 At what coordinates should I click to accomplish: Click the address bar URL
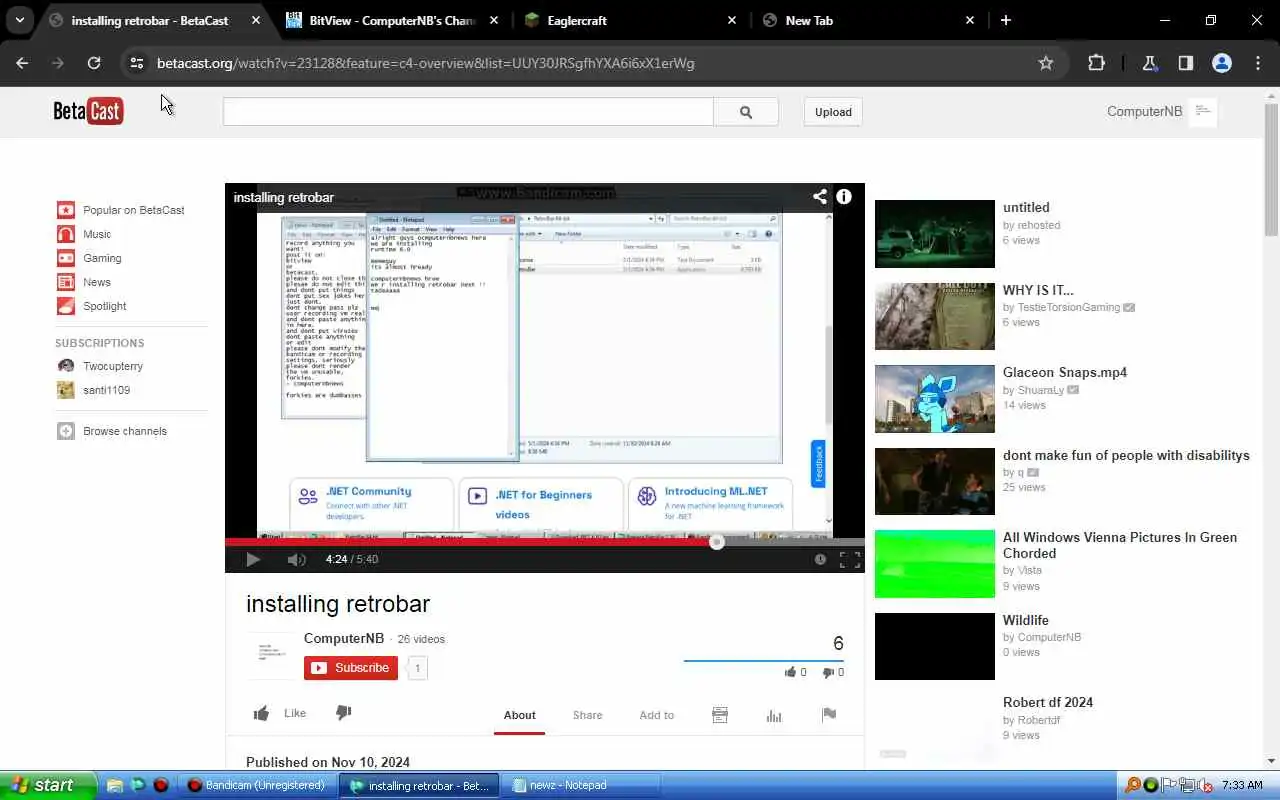point(425,63)
